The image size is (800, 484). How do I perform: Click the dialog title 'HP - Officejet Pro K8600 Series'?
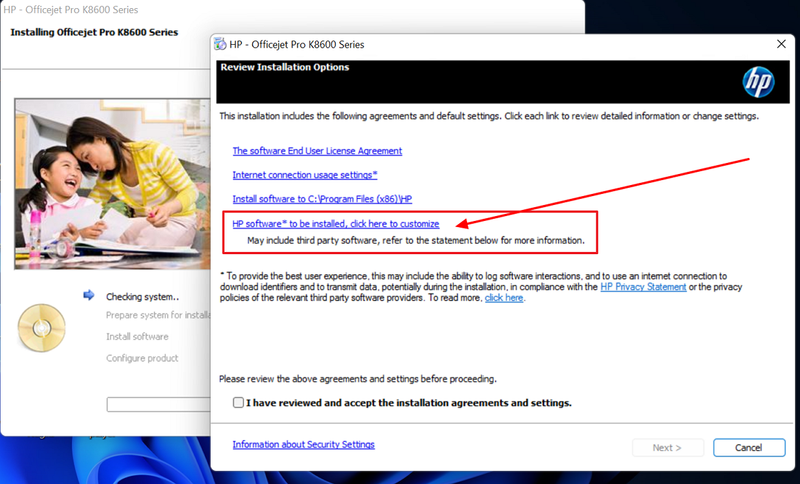pos(297,45)
